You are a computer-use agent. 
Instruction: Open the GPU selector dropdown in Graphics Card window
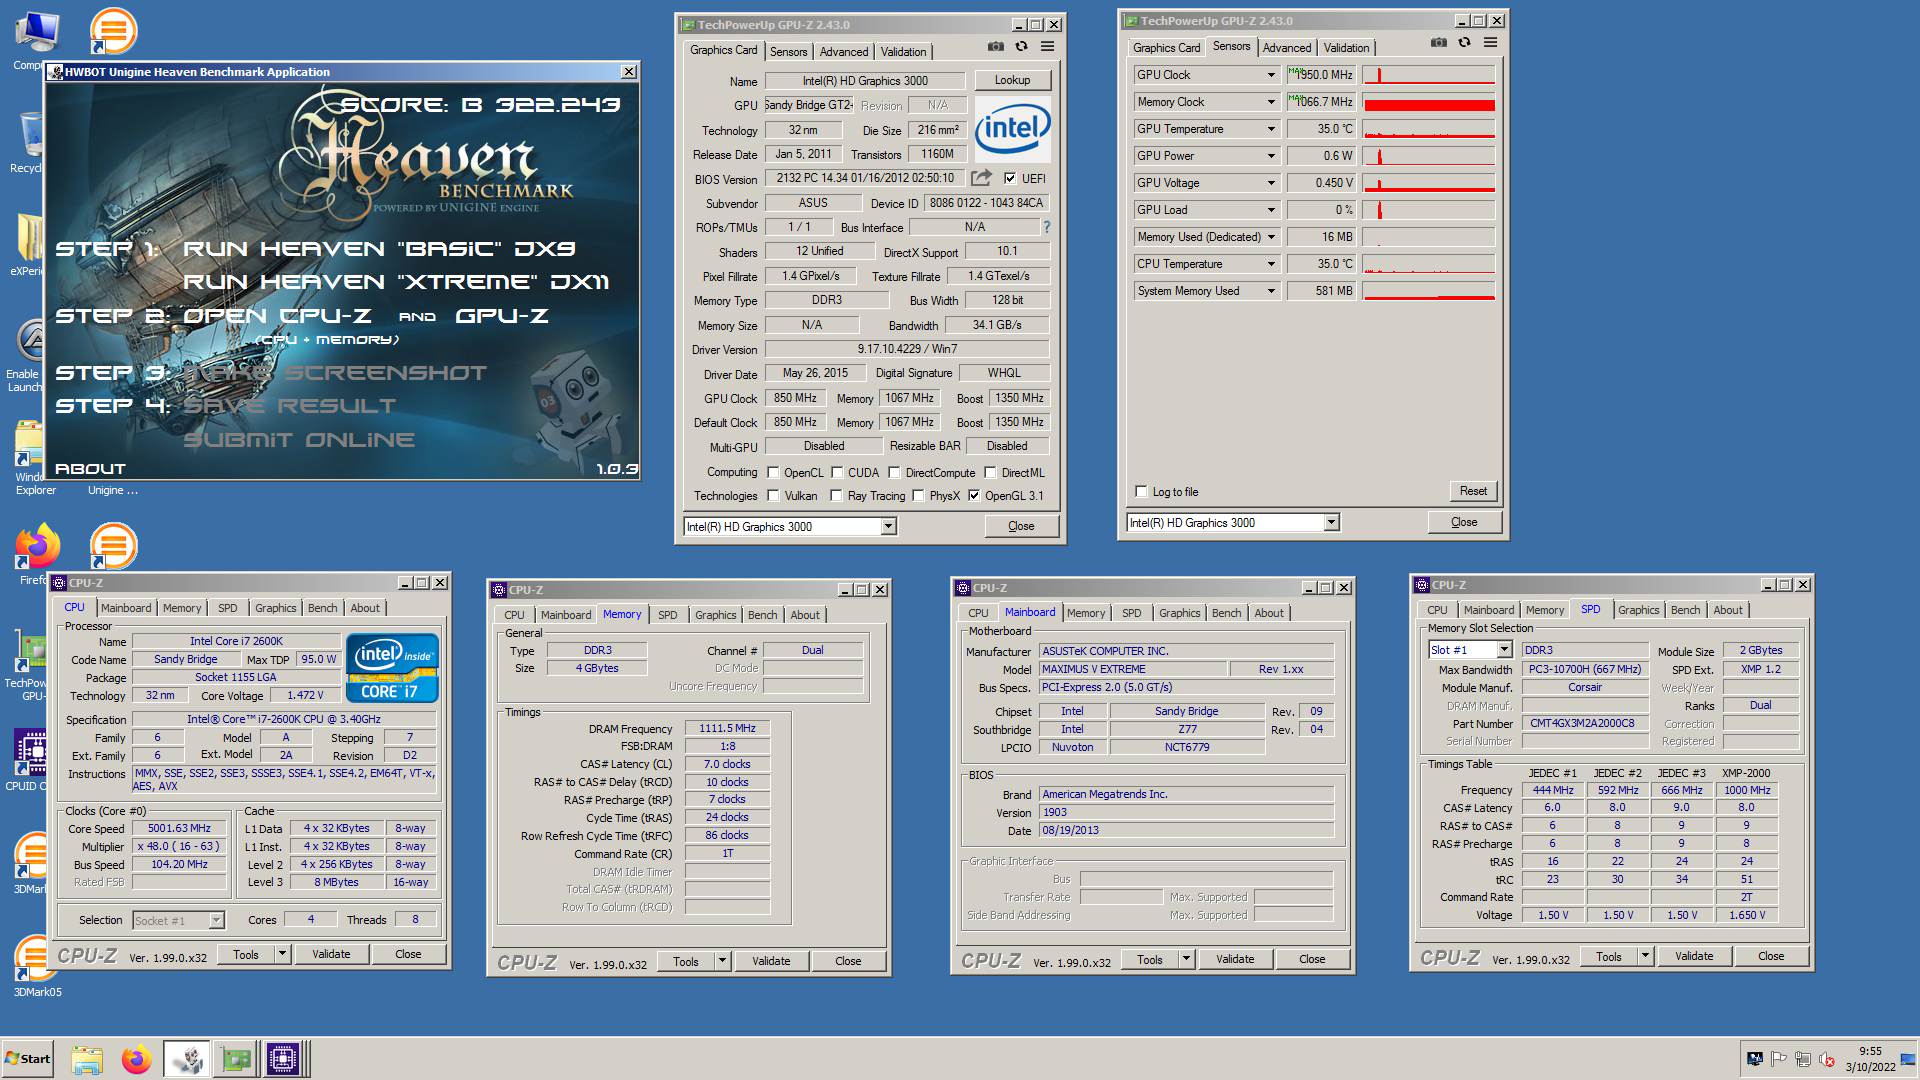coord(887,527)
